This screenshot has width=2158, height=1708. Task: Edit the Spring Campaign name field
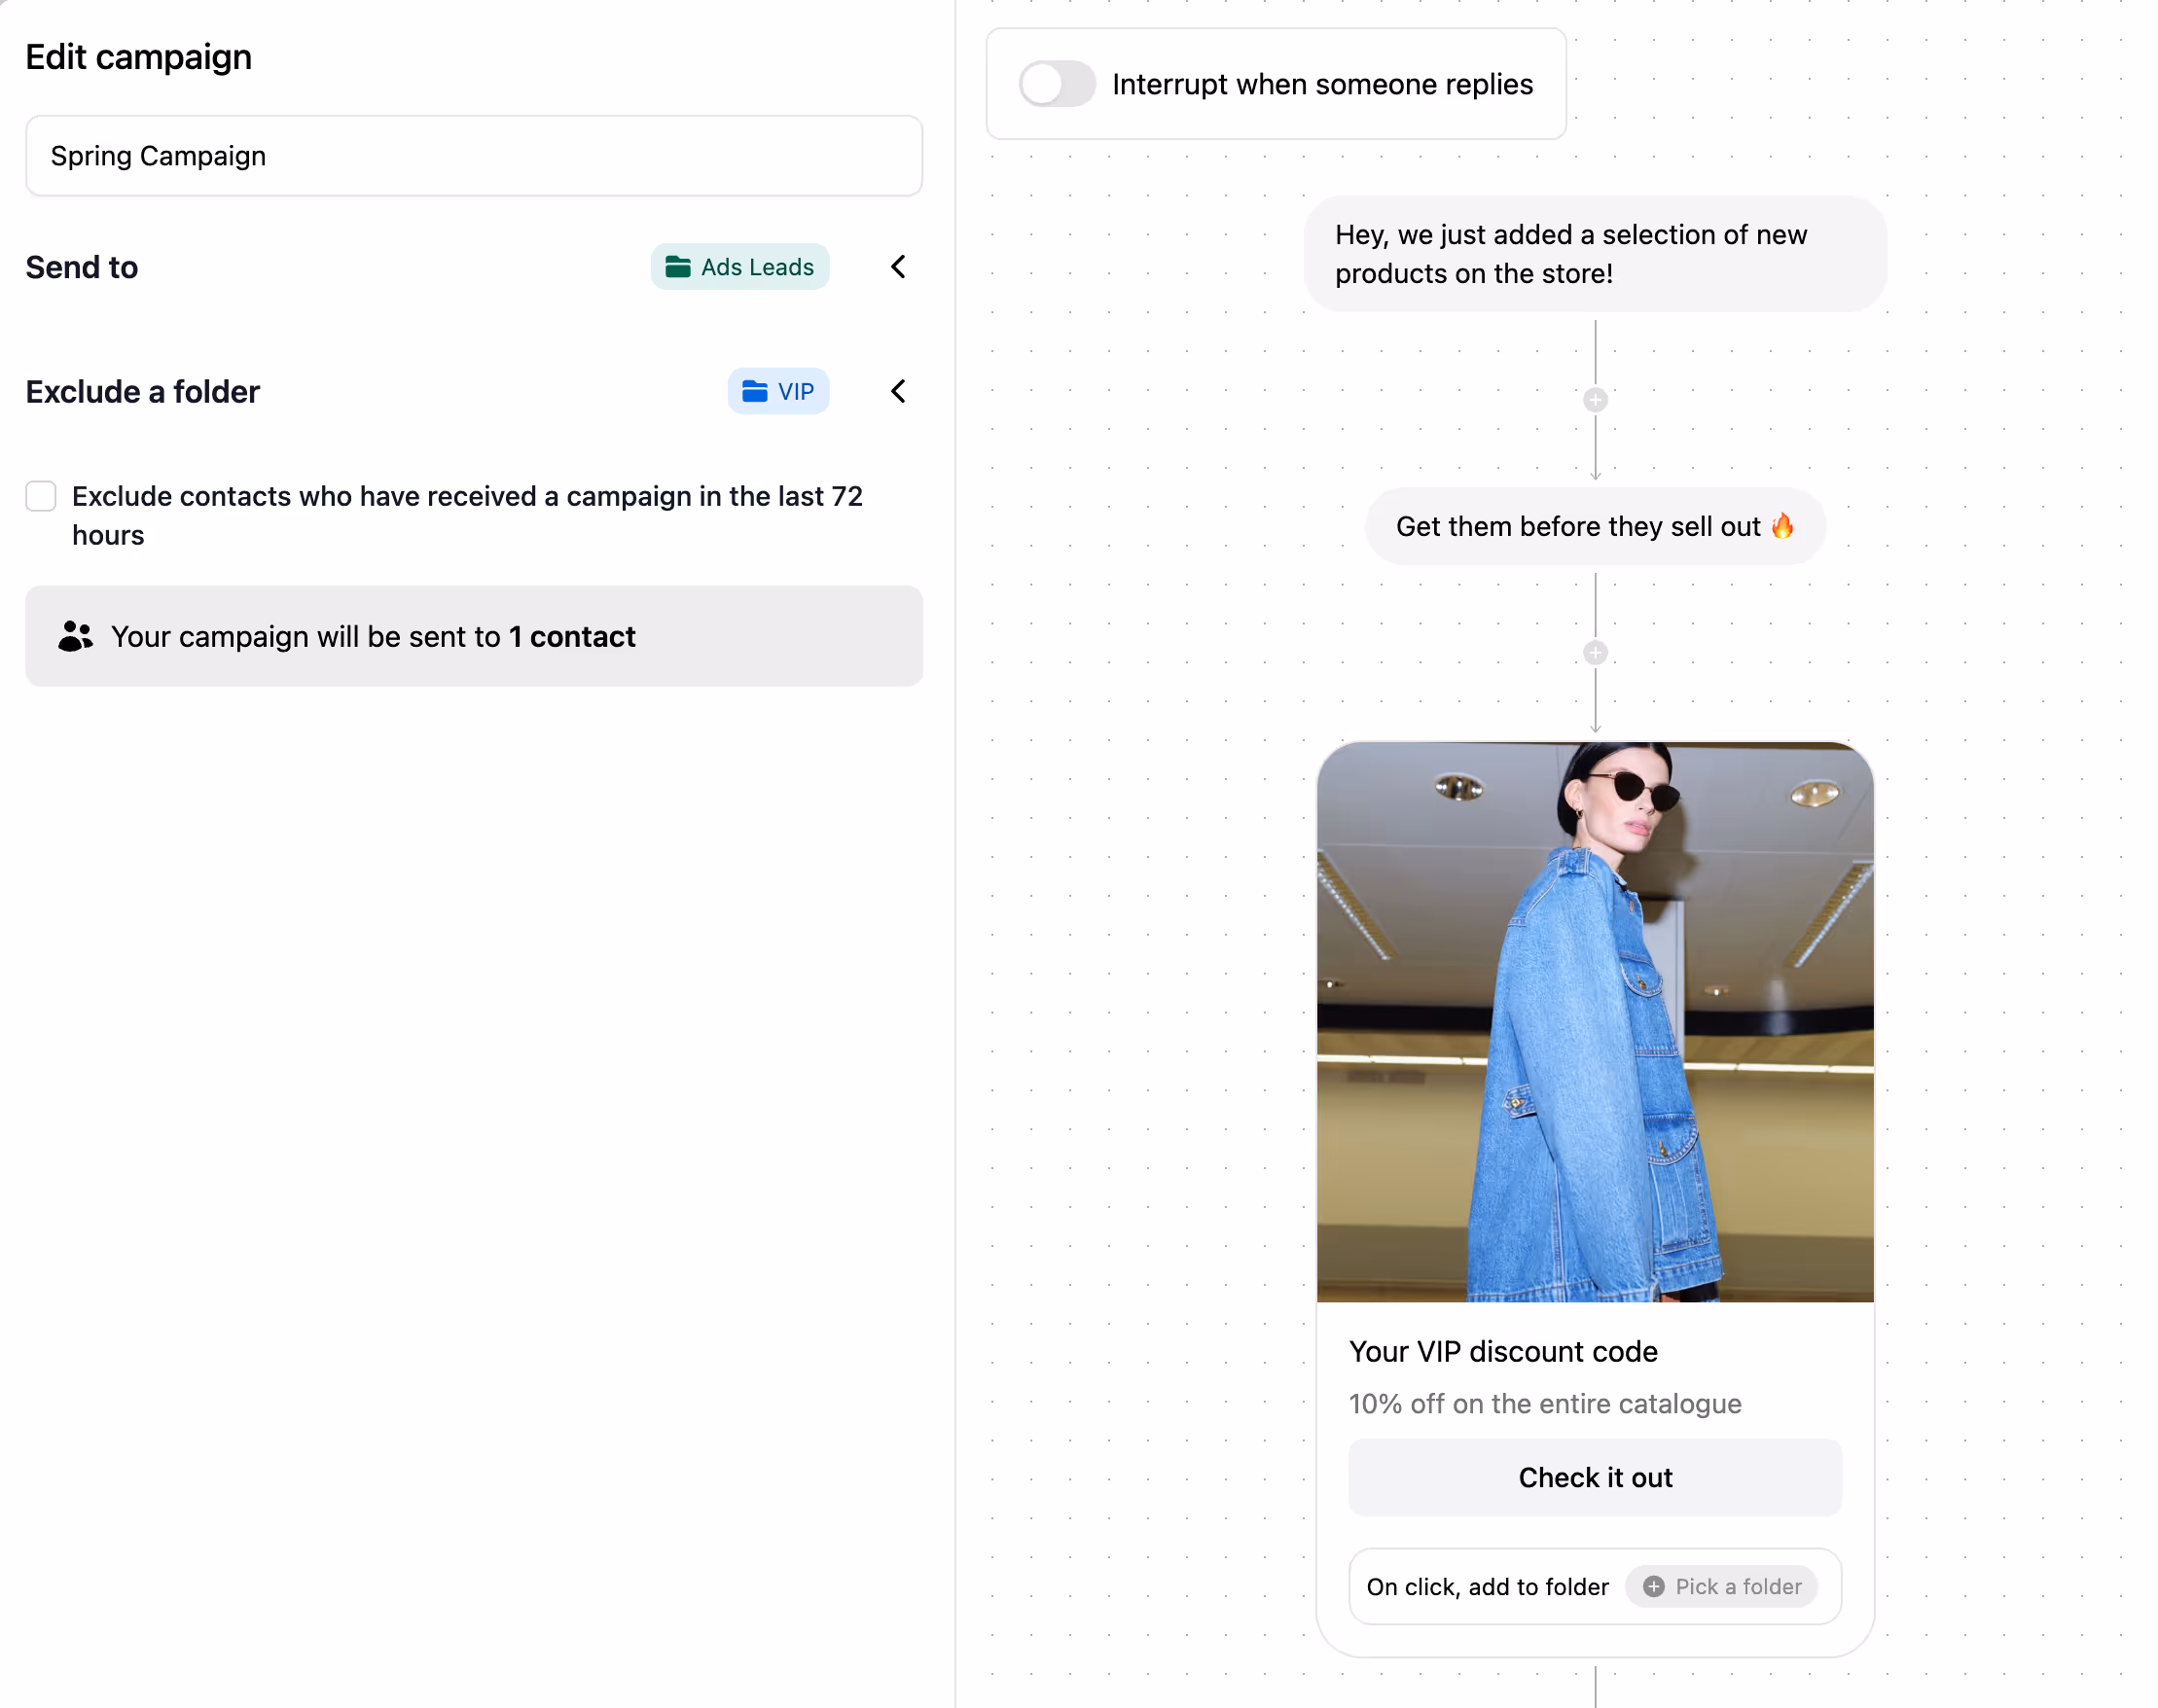pyautogui.click(x=474, y=156)
